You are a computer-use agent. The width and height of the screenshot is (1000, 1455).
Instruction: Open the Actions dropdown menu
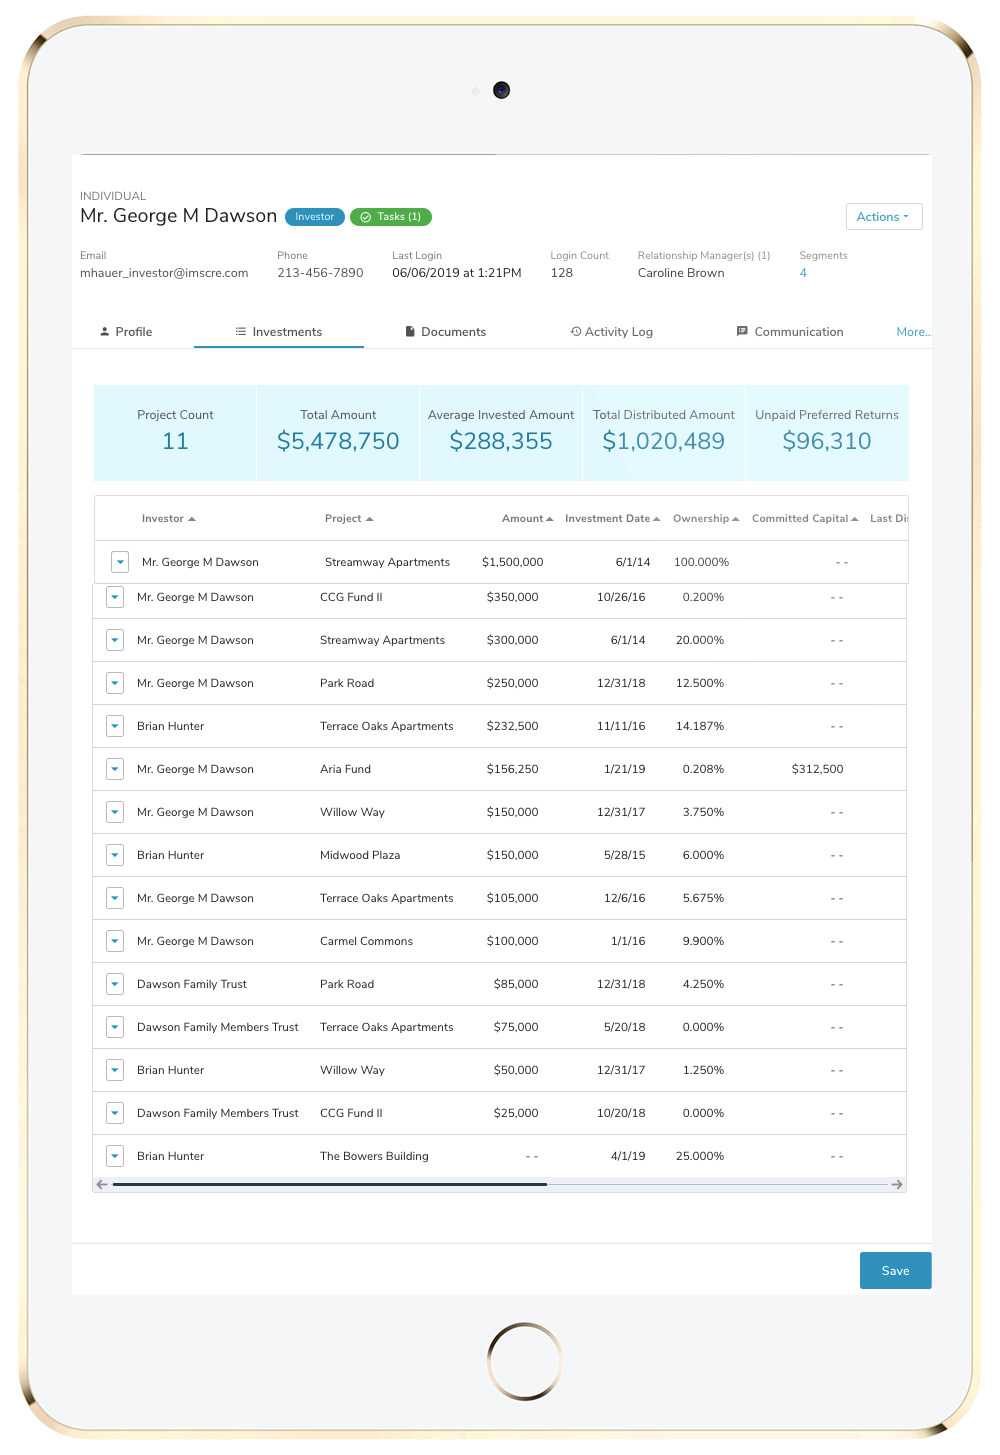[x=883, y=217]
